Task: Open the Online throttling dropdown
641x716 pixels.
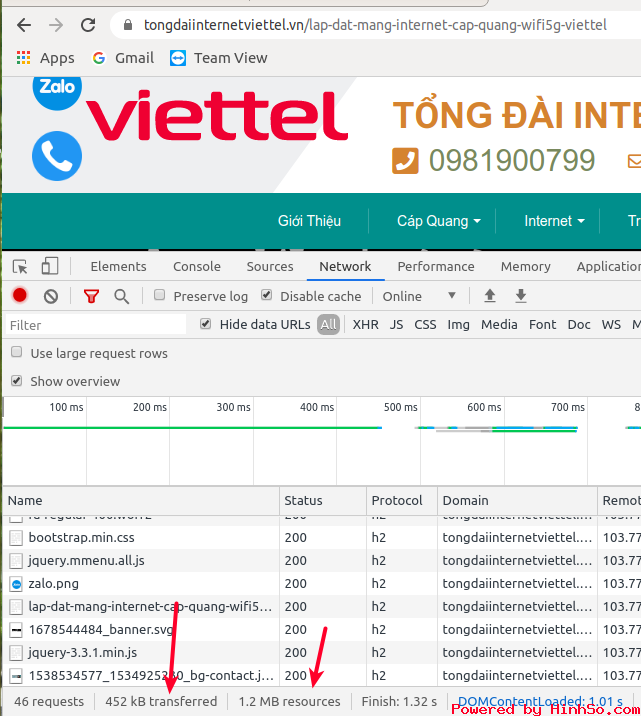Action: click(x=419, y=296)
